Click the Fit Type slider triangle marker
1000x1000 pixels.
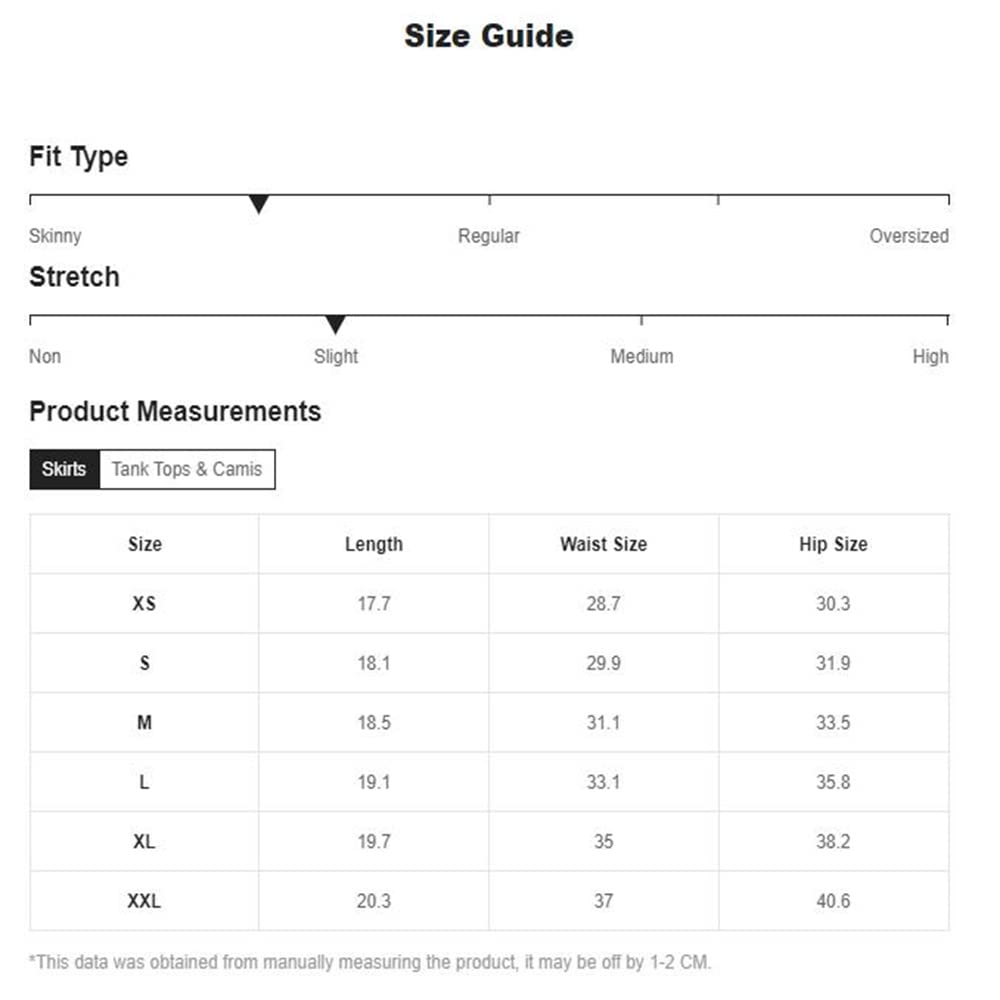[259, 205]
